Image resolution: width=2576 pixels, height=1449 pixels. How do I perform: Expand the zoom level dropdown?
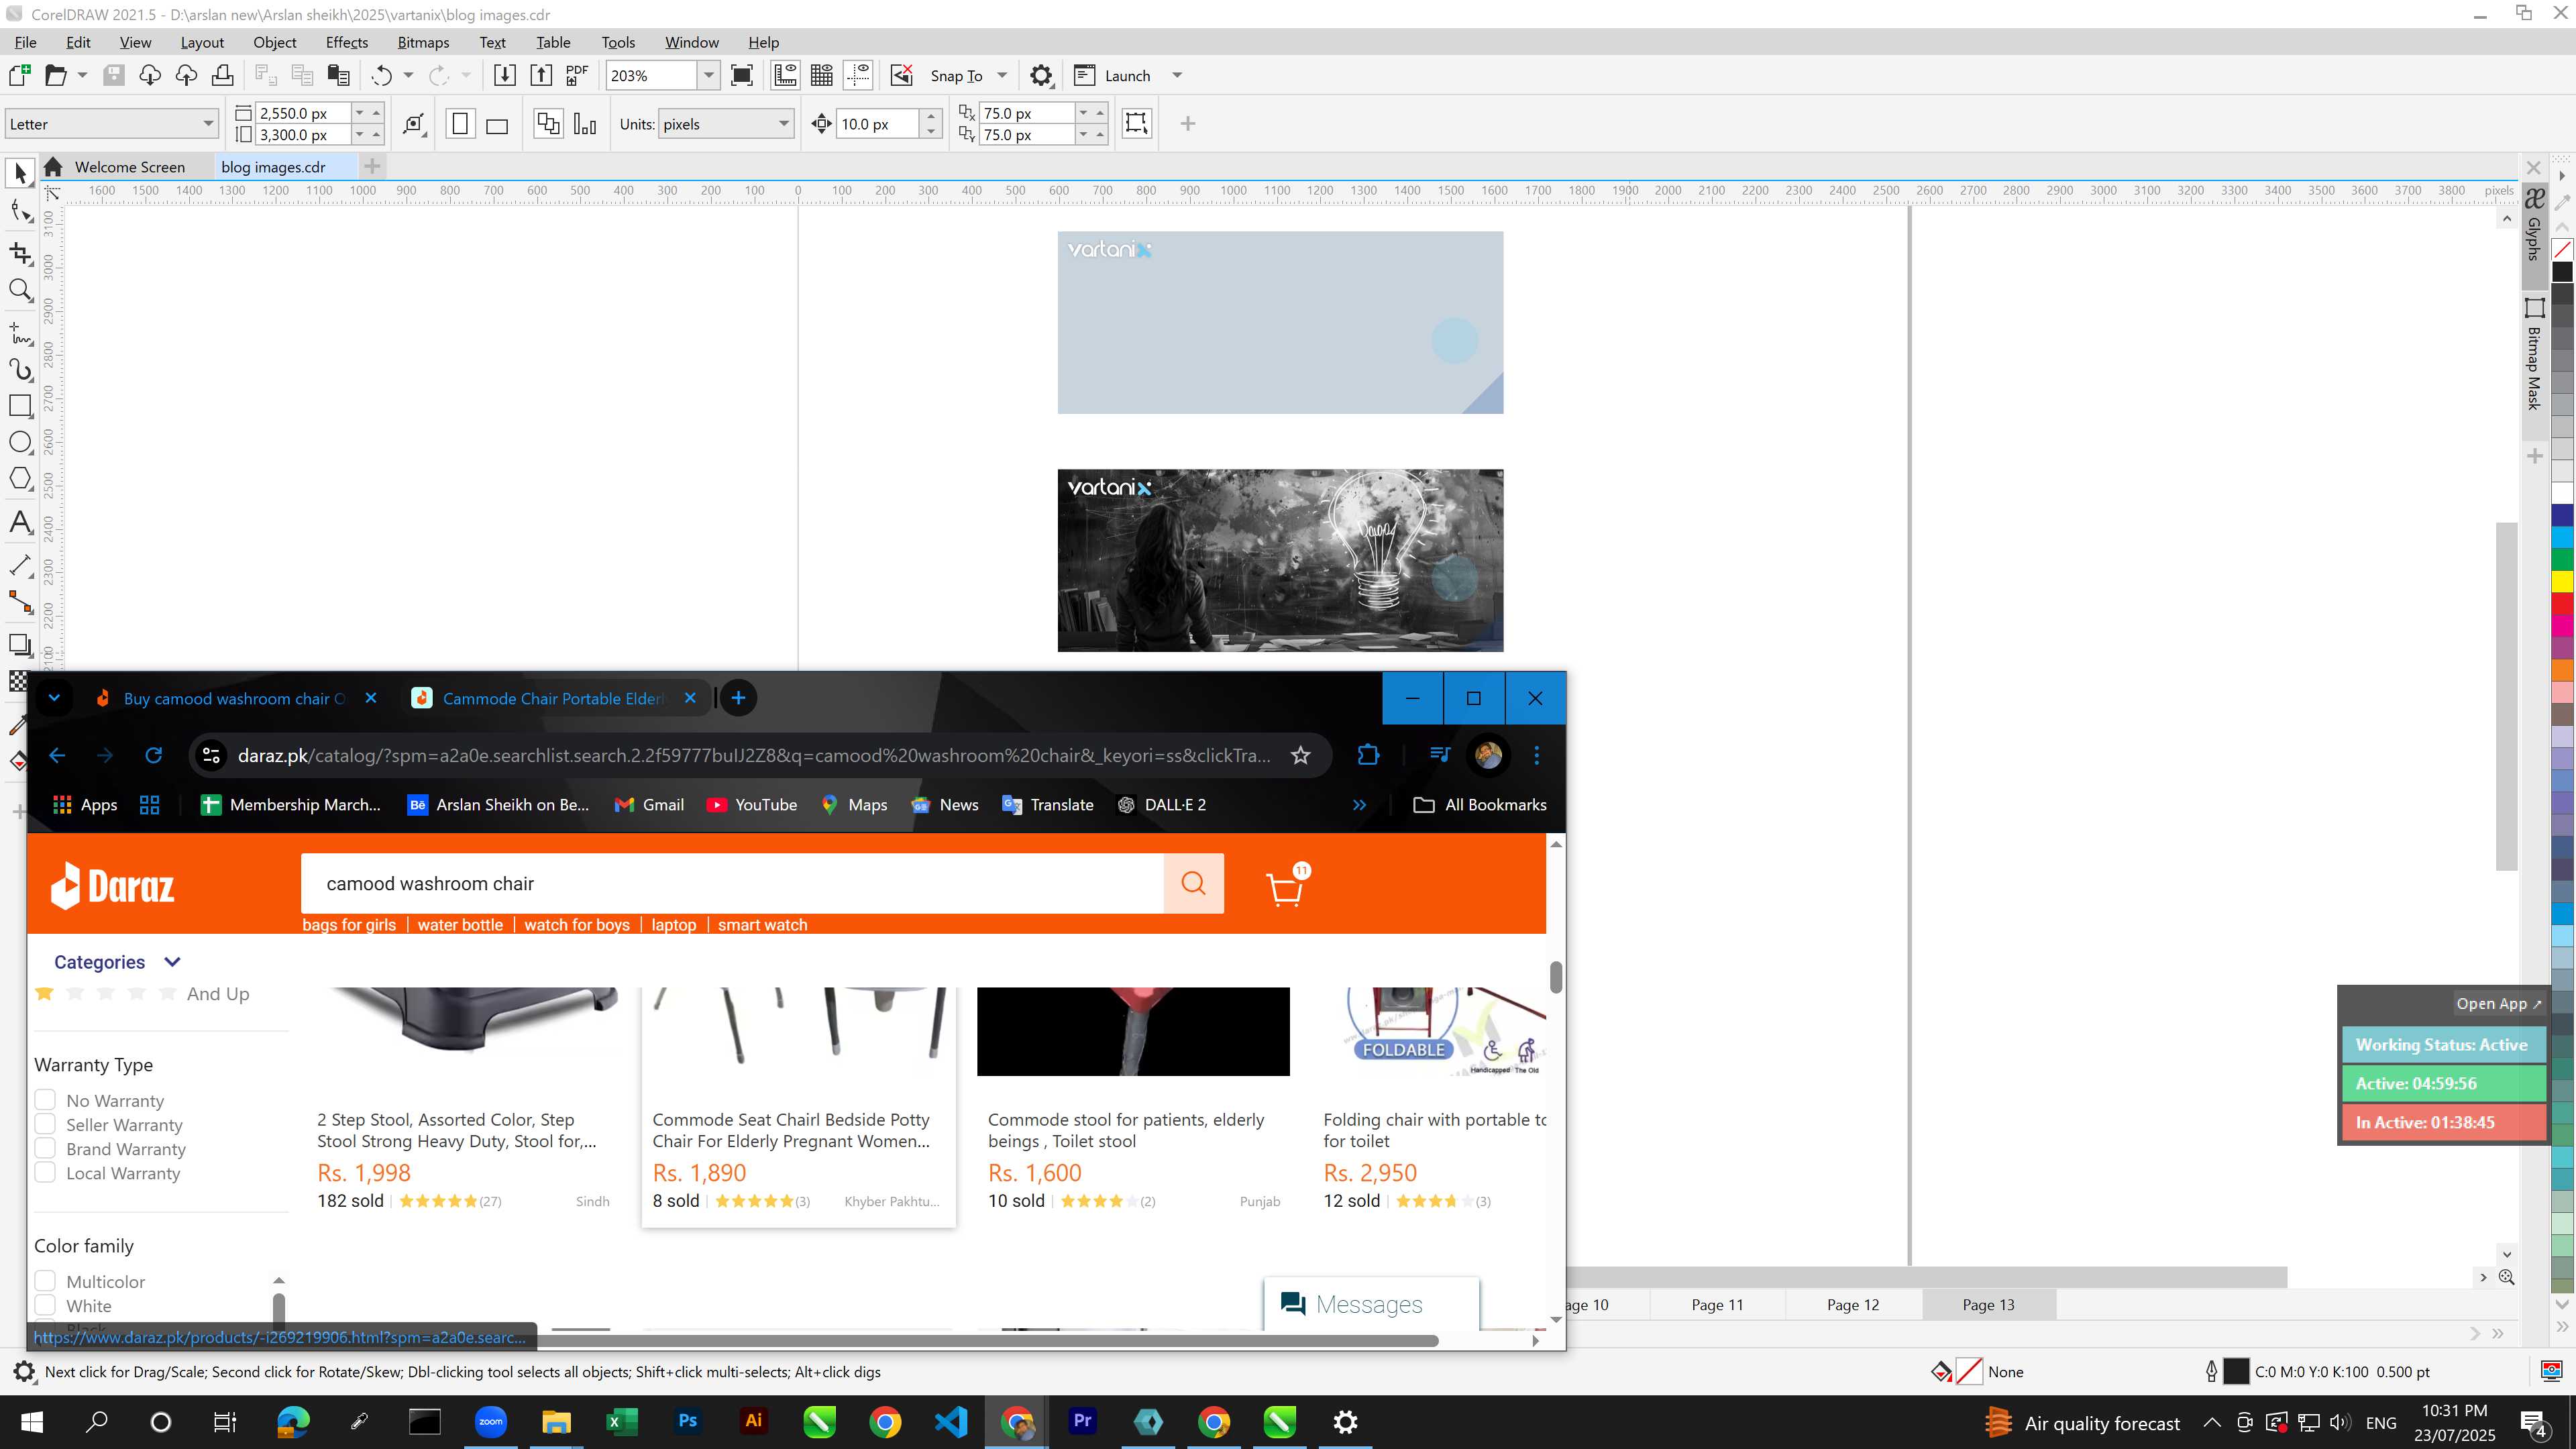[708, 75]
